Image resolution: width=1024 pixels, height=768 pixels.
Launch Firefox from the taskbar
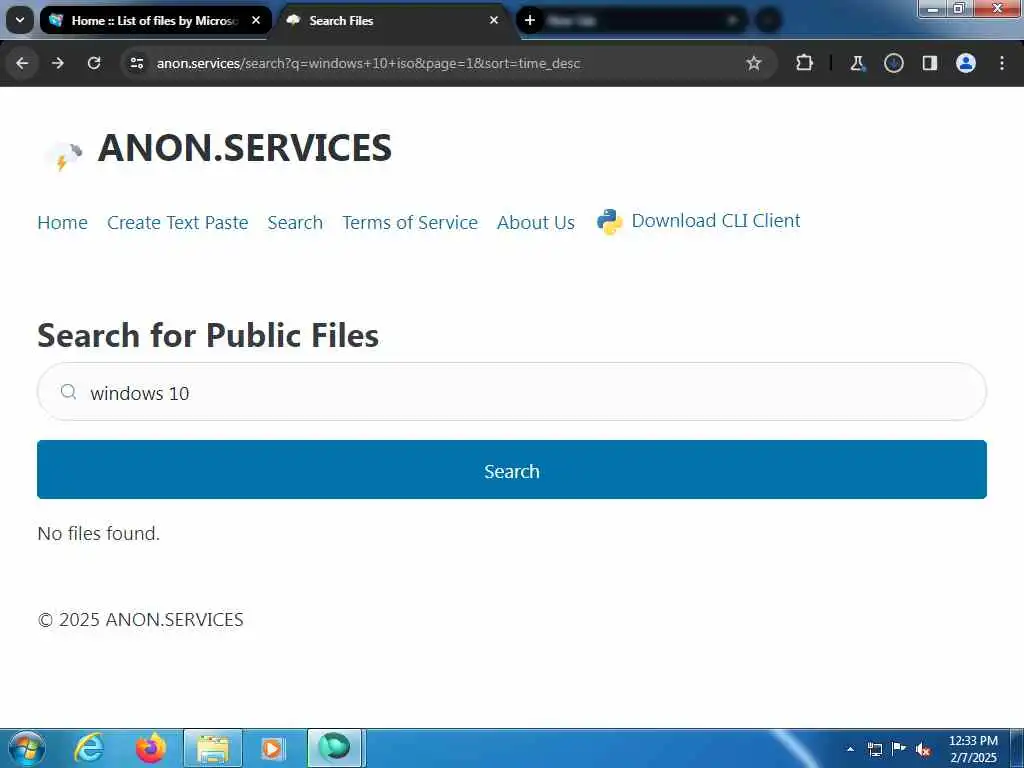coord(151,748)
